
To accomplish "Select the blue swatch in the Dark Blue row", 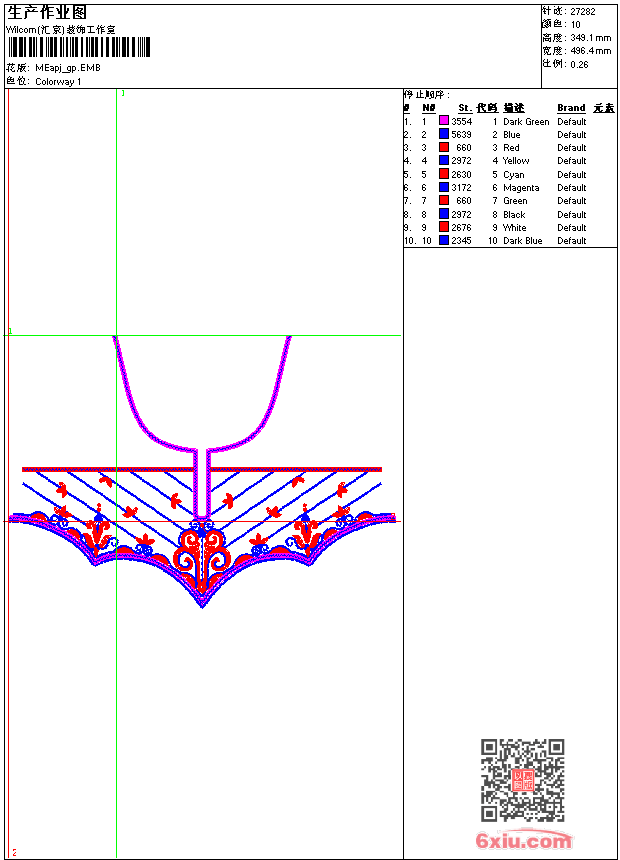I will point(444,240).
